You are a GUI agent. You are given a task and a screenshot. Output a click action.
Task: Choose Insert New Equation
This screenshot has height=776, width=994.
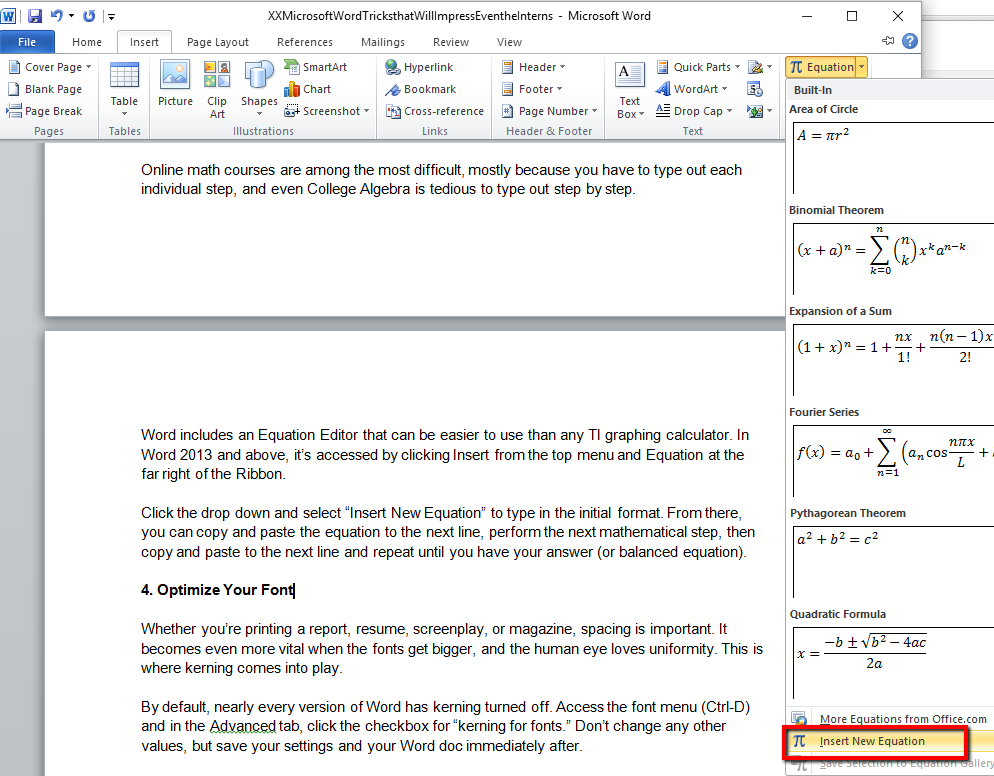click(x=872, y=741)
